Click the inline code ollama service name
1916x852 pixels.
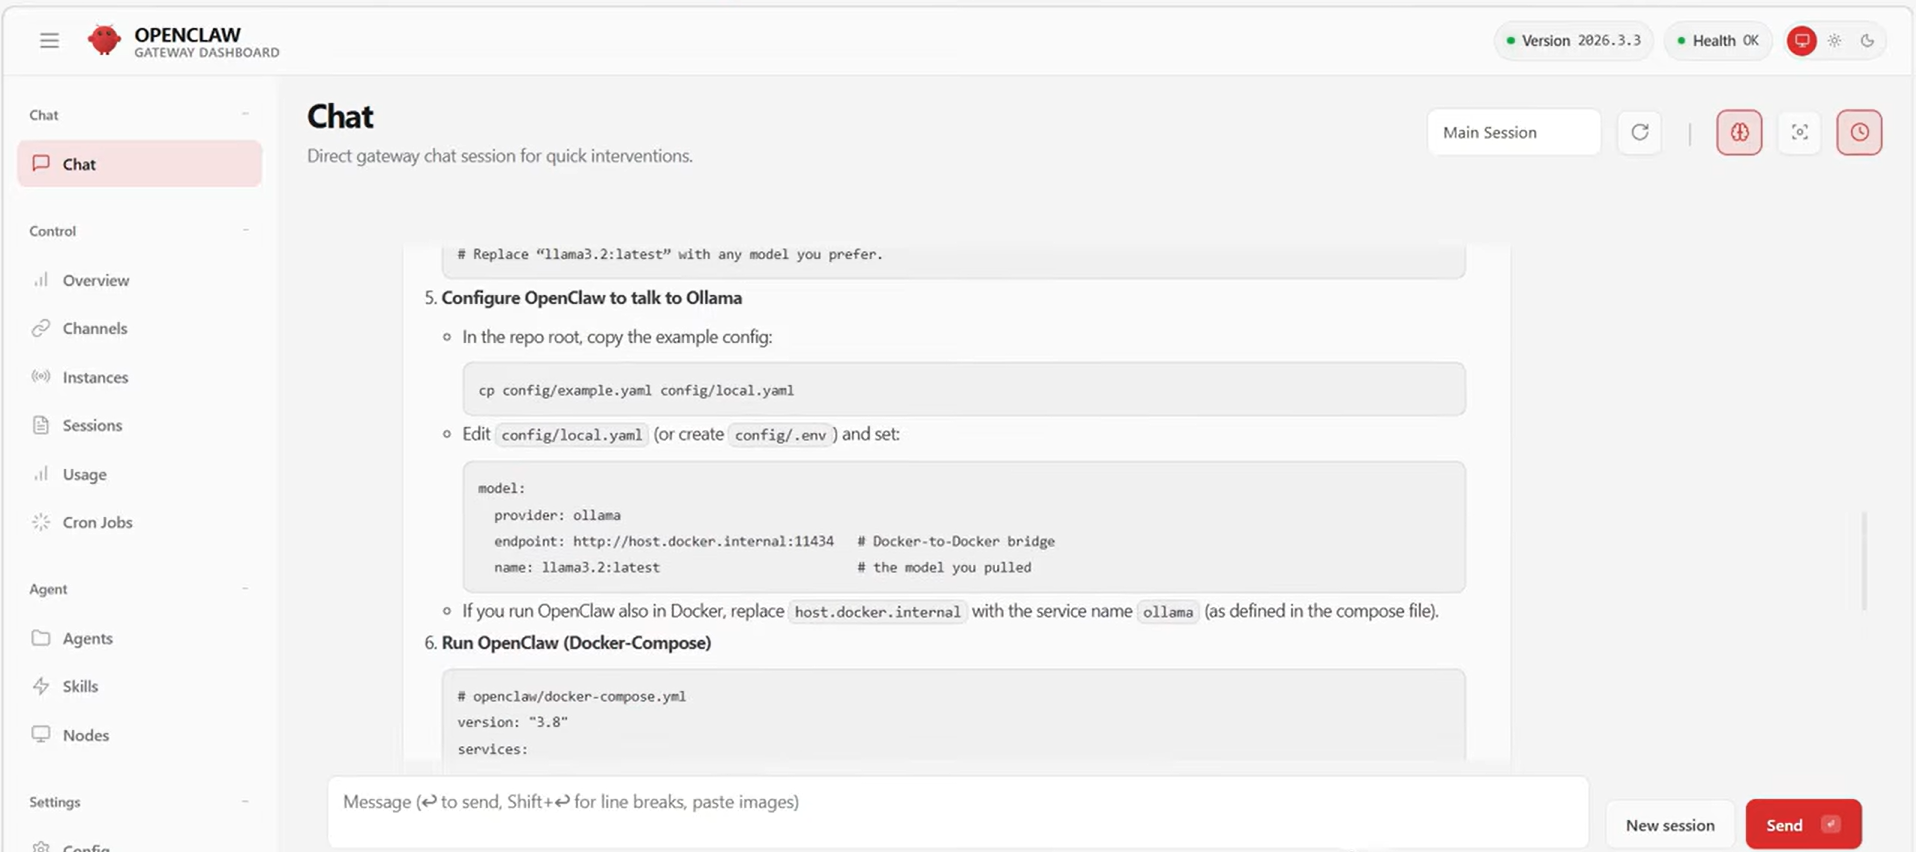click(1168, 612)
